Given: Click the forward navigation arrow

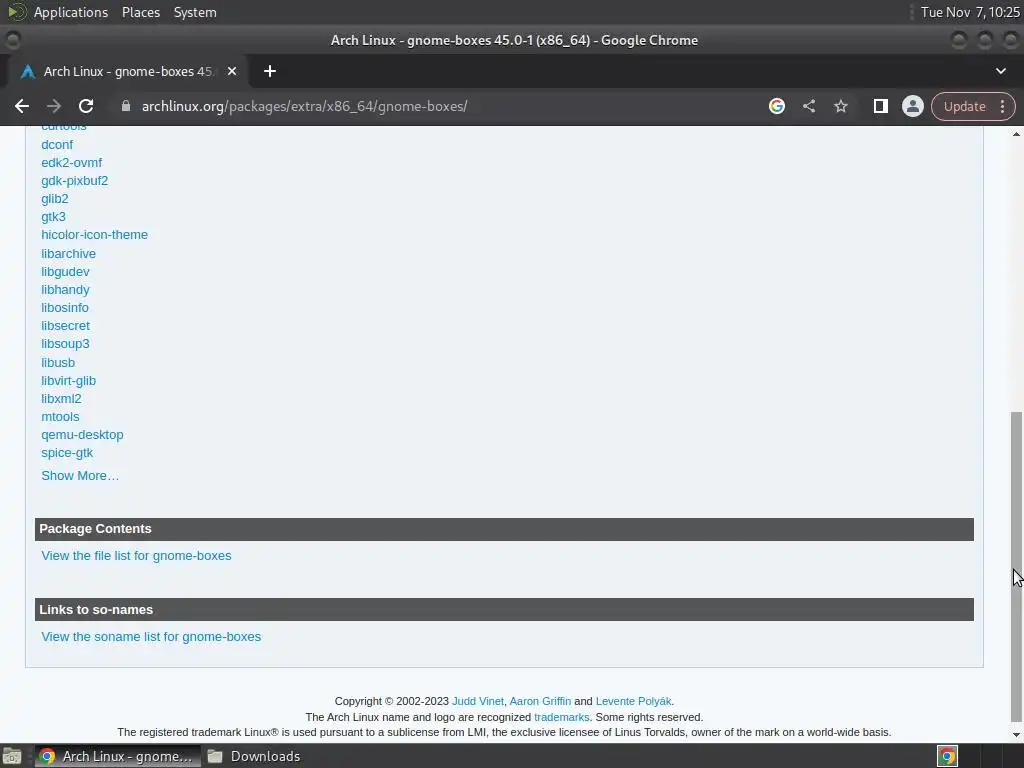Looking at the screenshot, I should click(54, 106).
